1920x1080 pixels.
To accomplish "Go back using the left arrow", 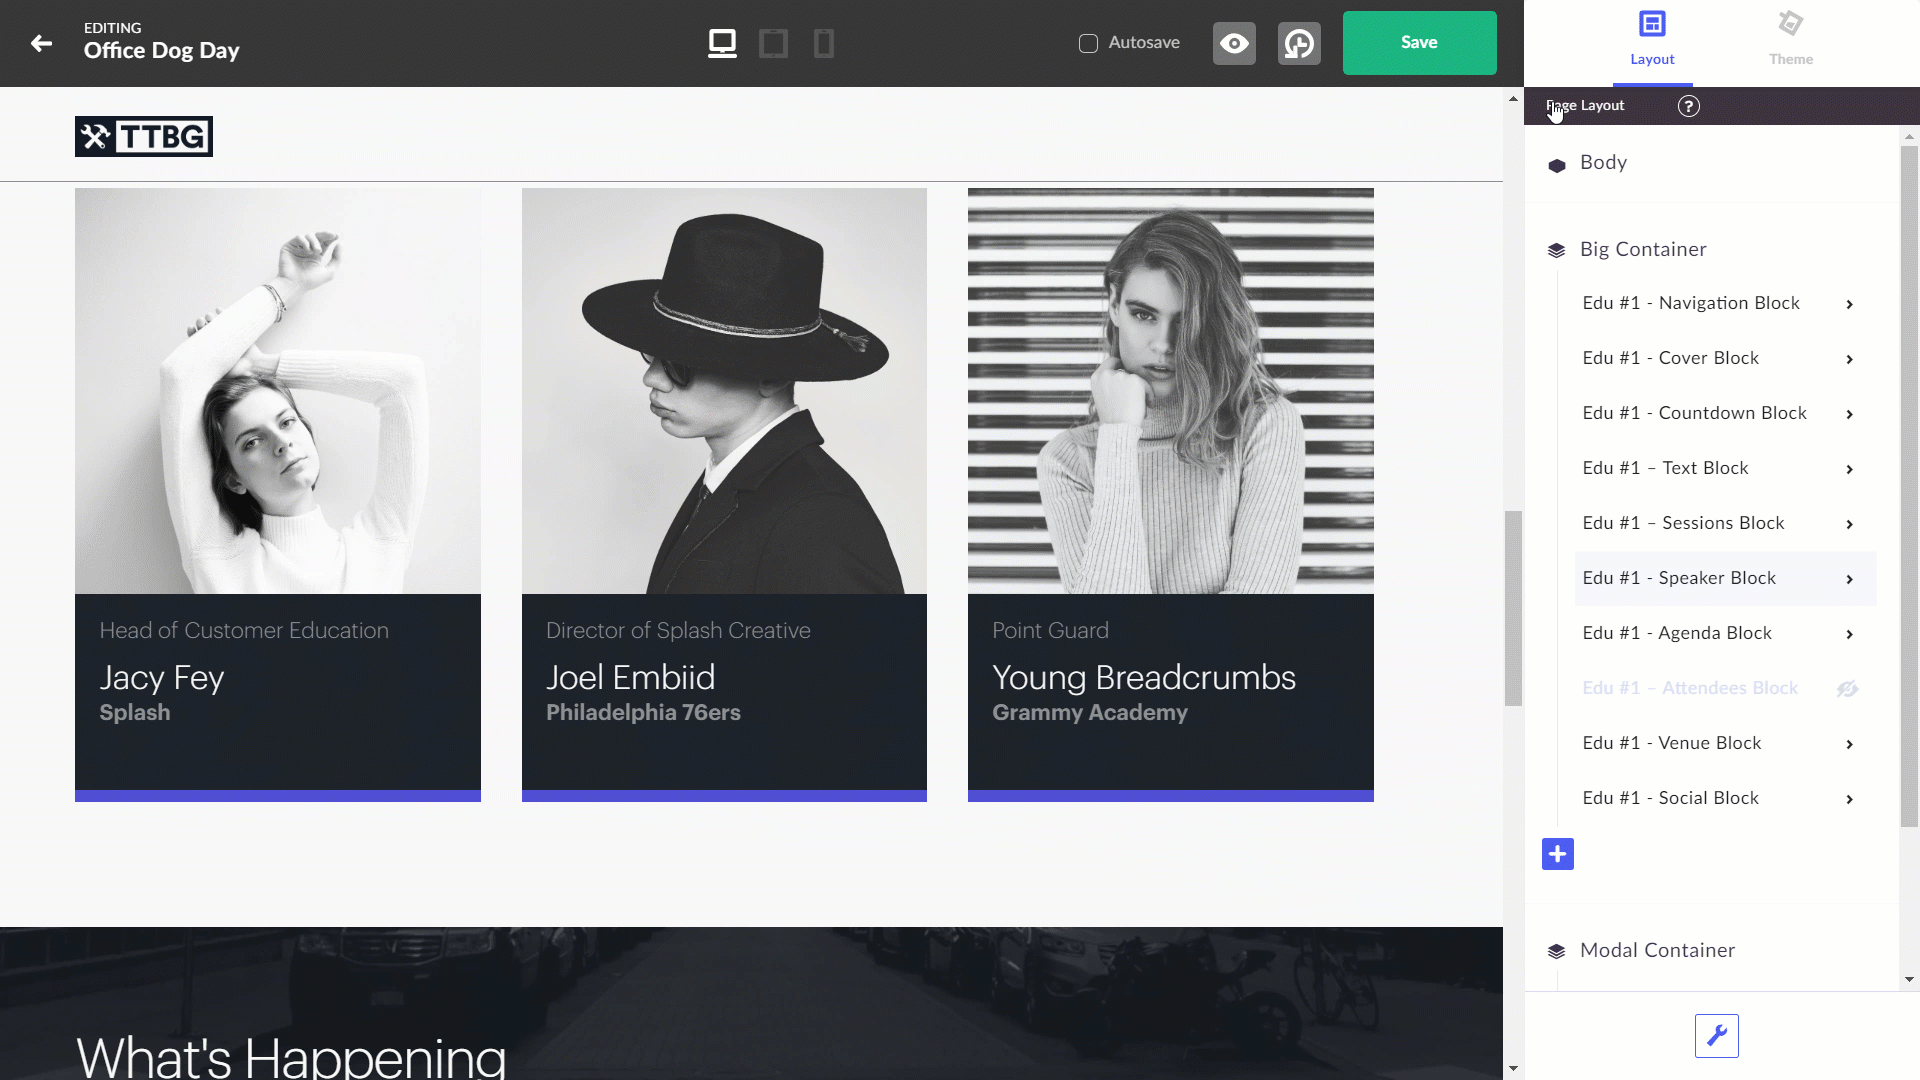I will [41, 43].
